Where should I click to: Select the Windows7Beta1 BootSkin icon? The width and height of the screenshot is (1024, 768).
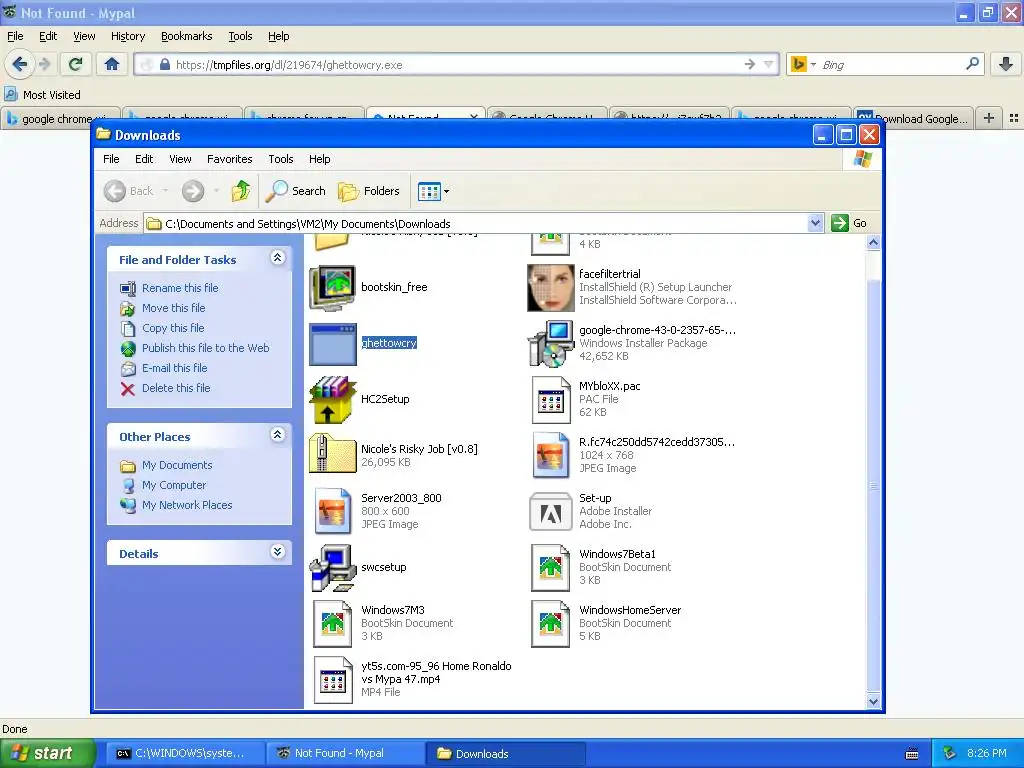551,568
